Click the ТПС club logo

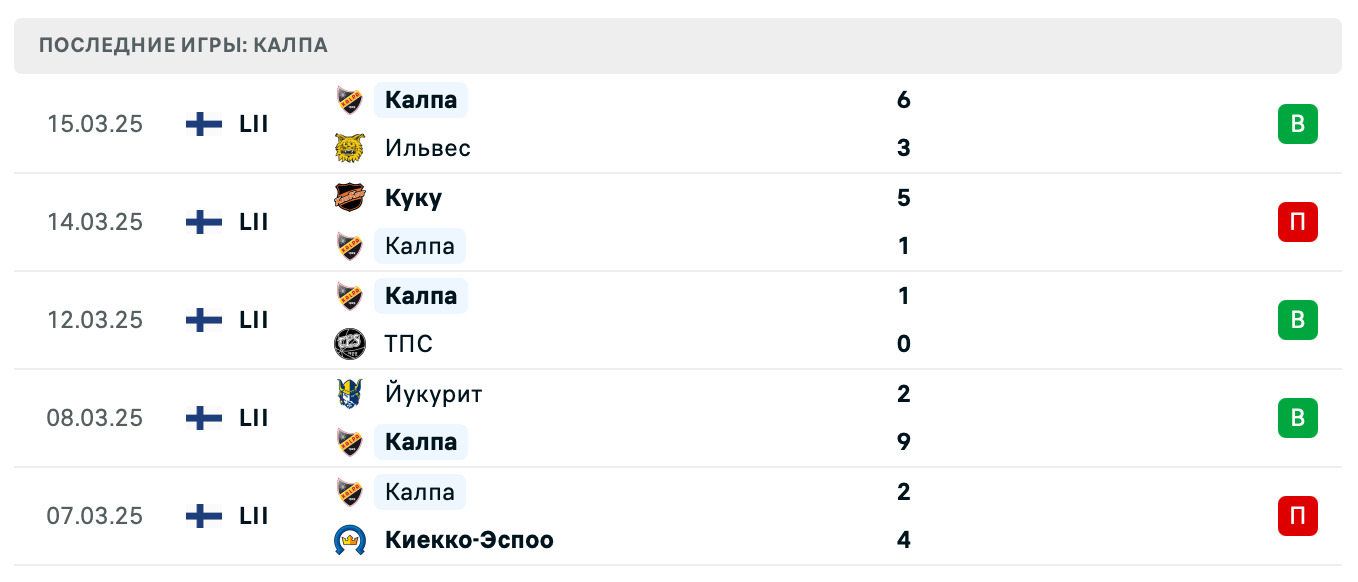352,343
